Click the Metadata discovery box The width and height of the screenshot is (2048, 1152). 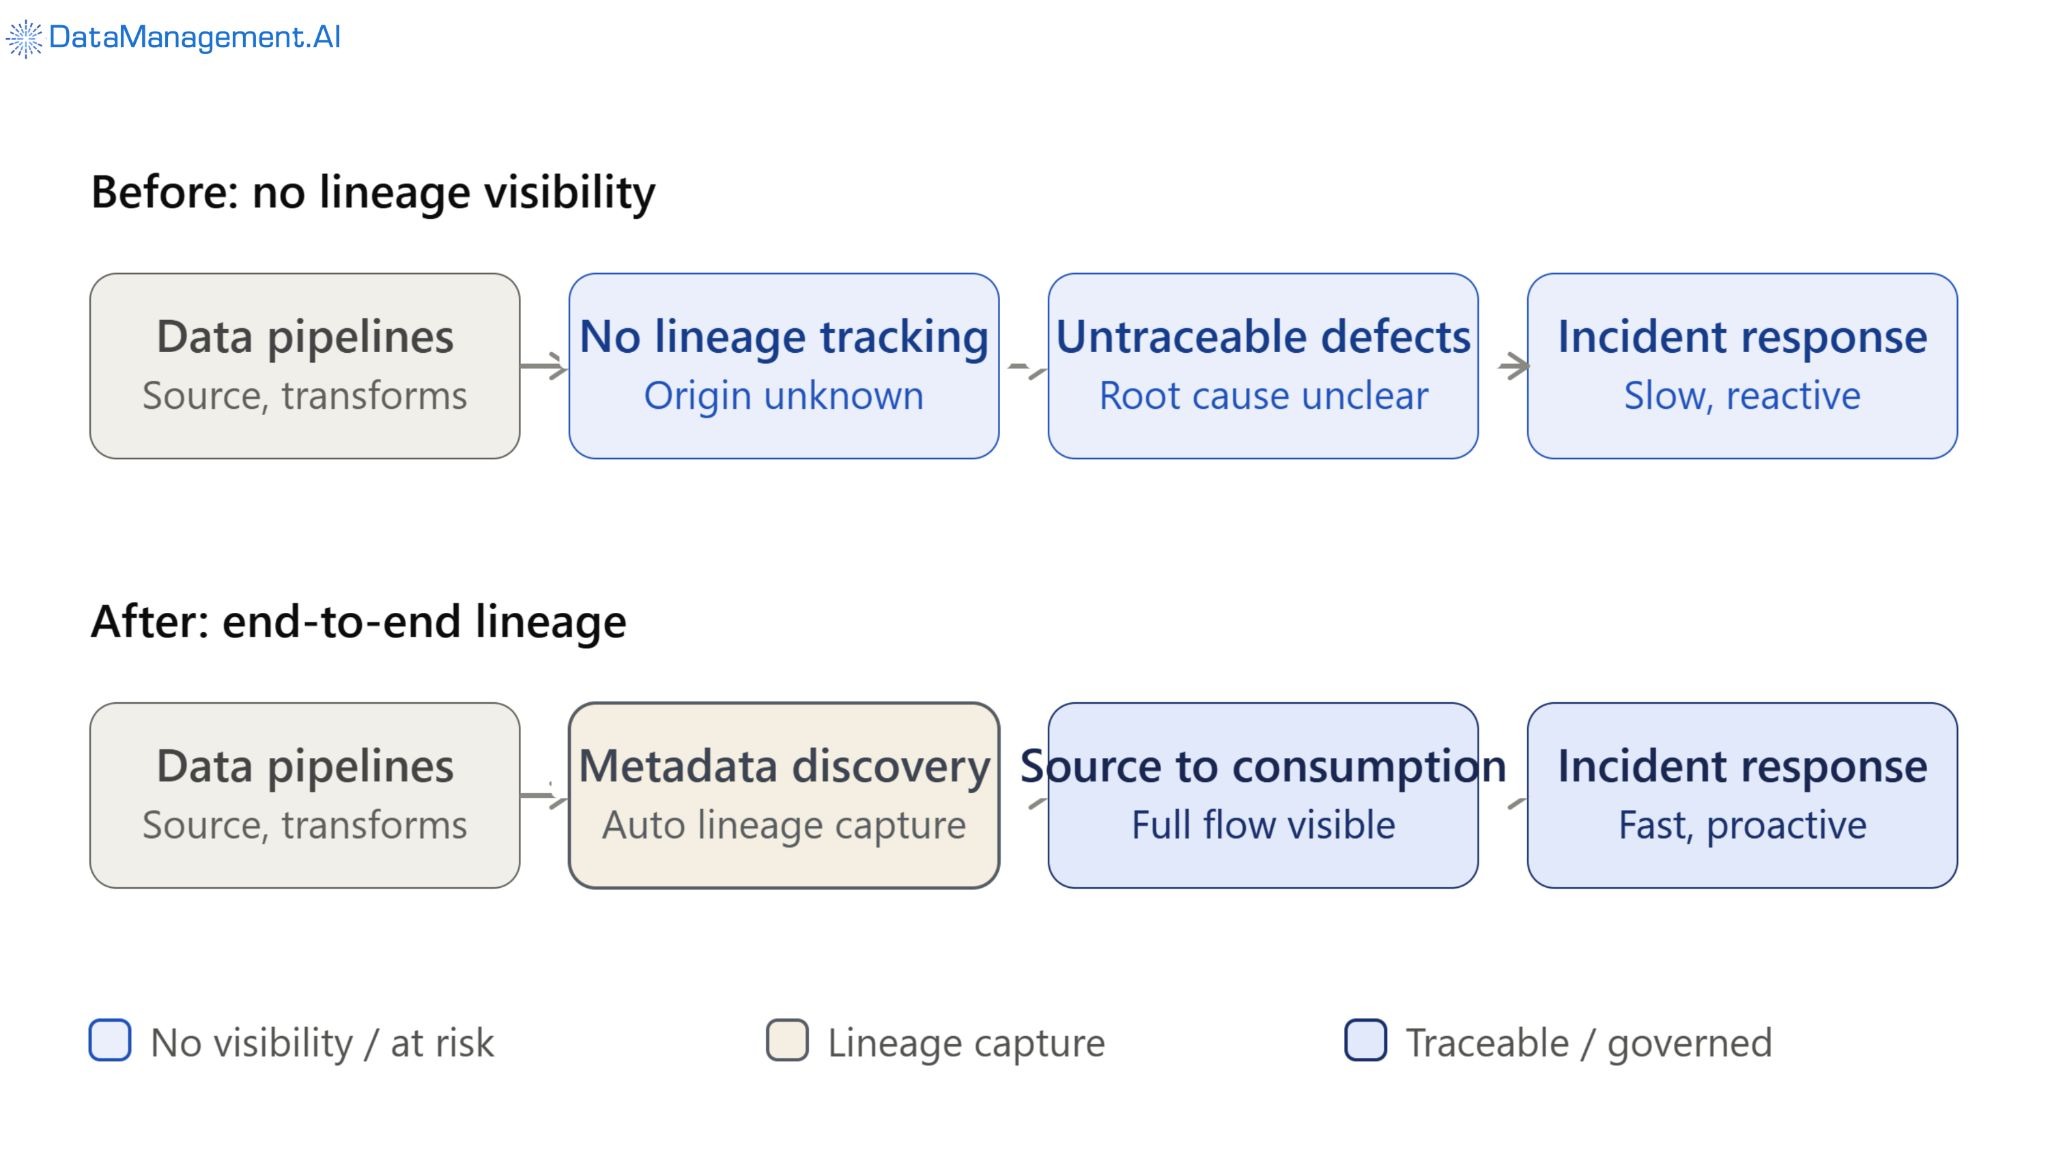pyautogui.click(x=784, y=795)
